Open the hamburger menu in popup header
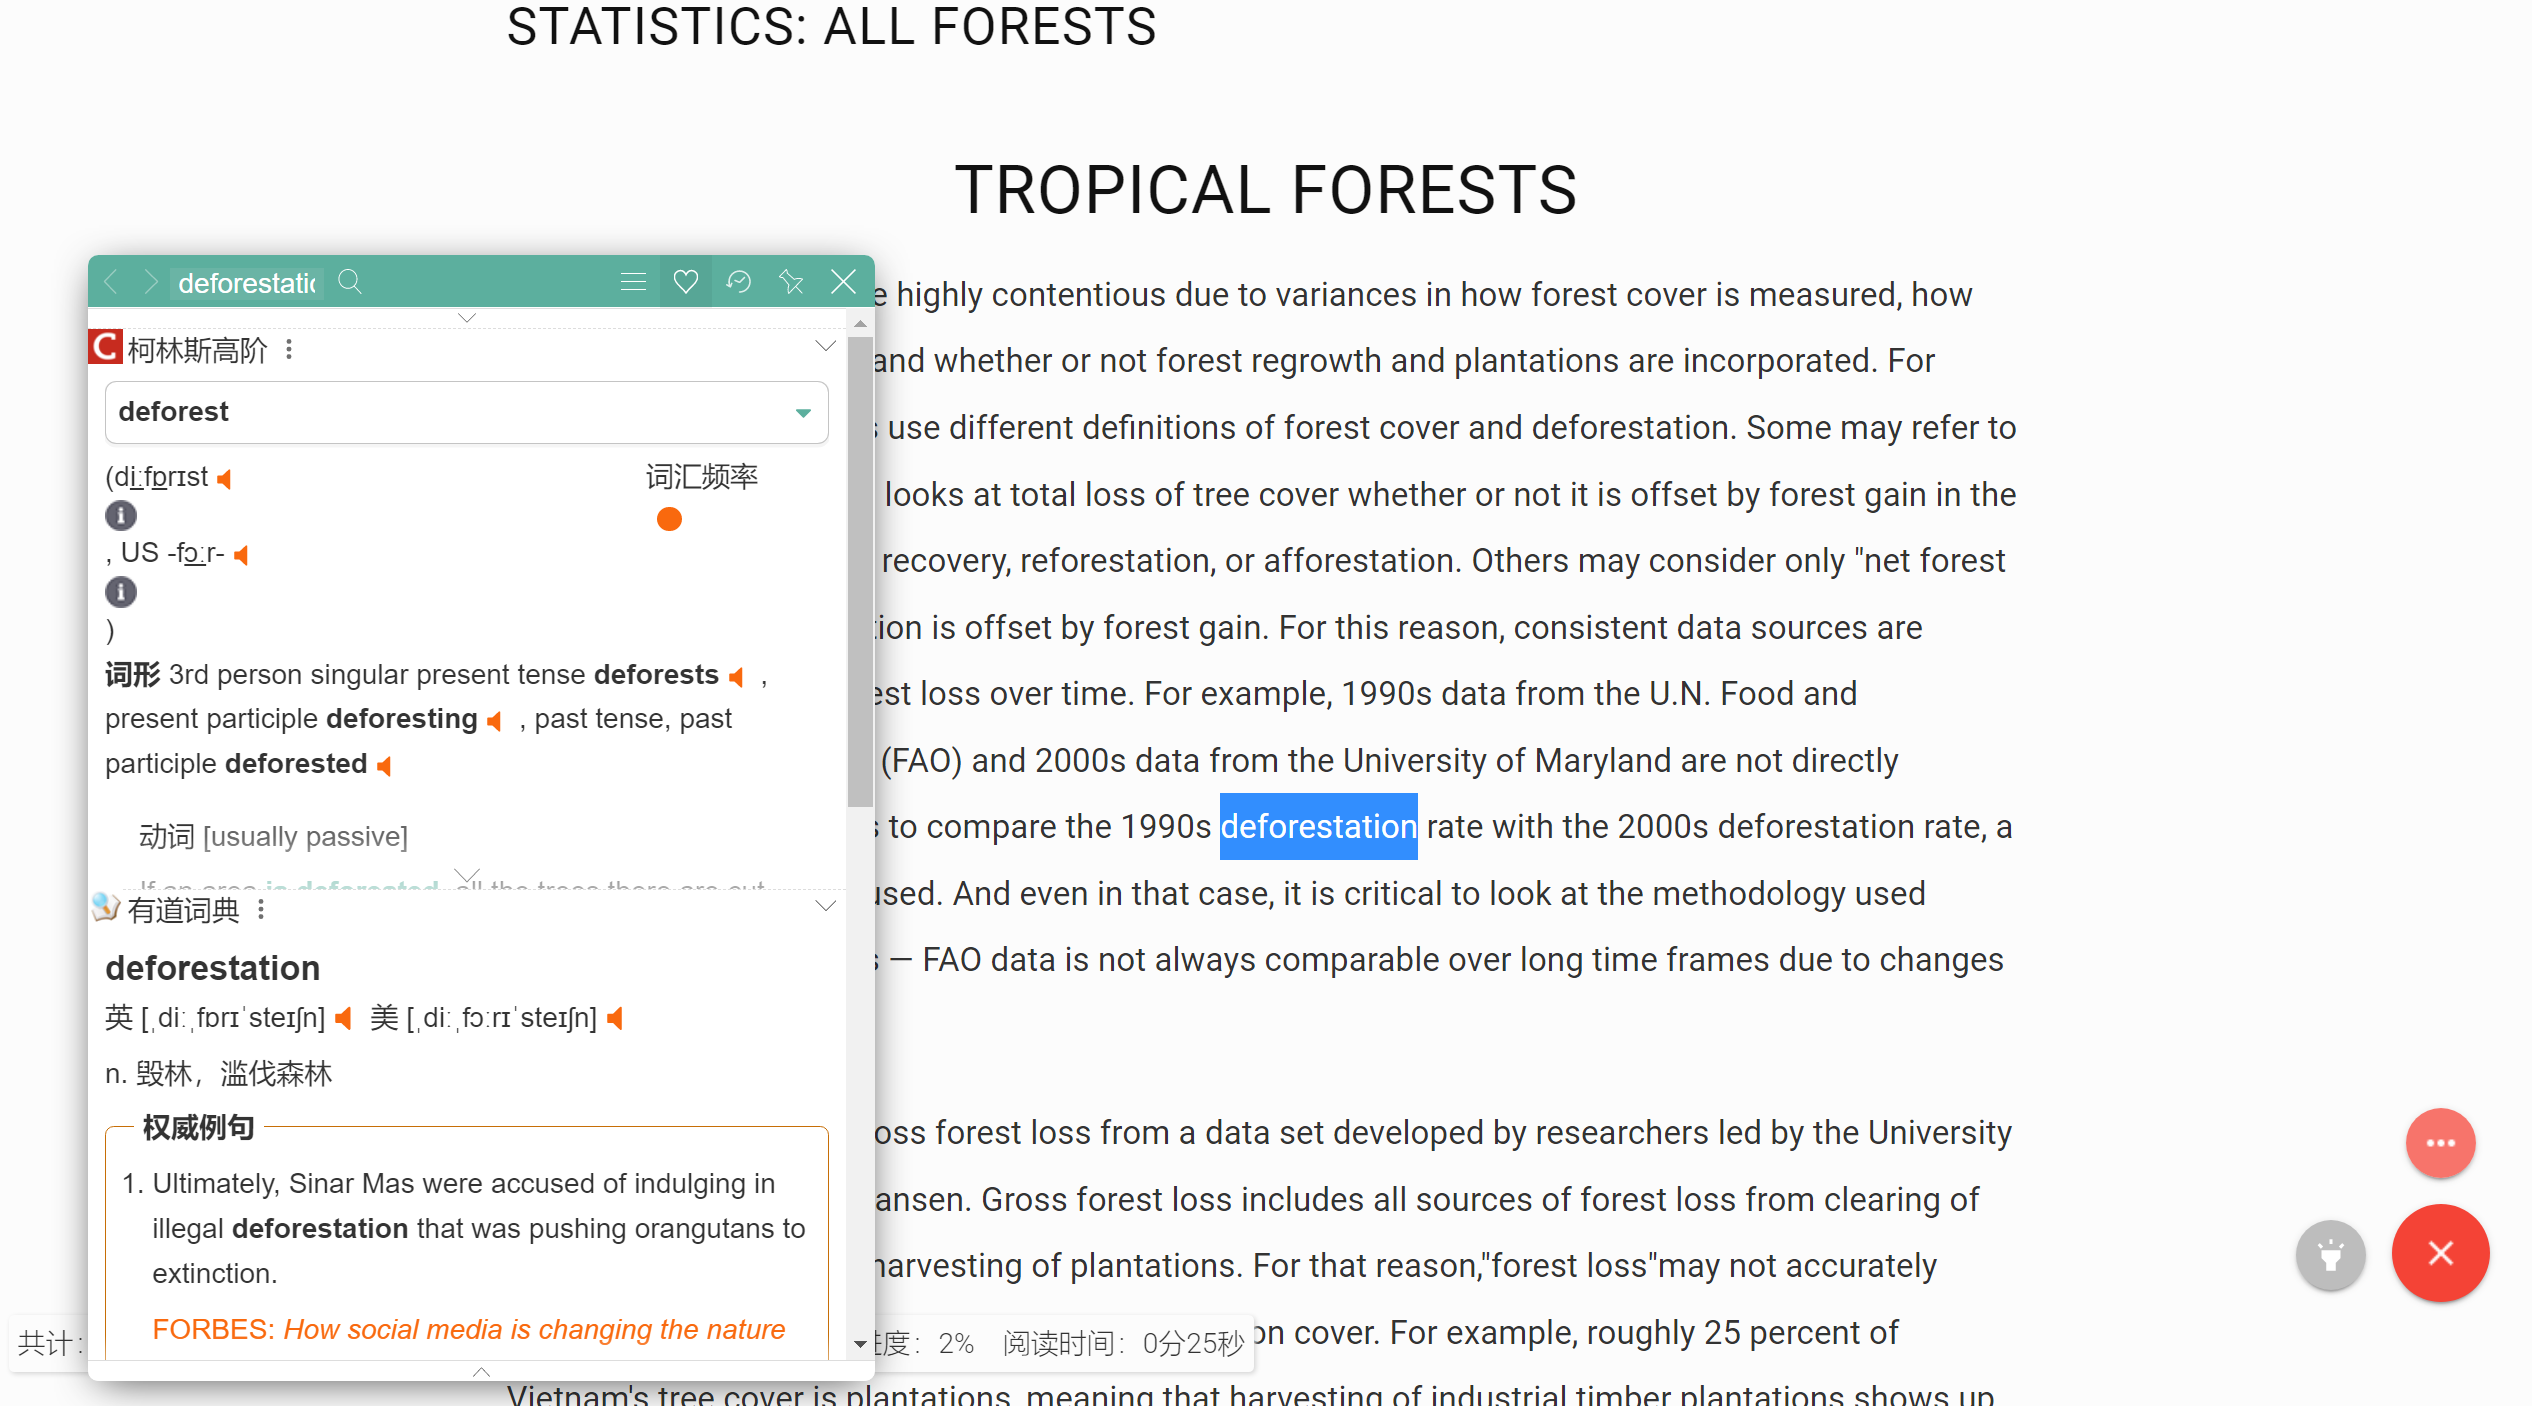The image size is (2532, 1406). 633,282
